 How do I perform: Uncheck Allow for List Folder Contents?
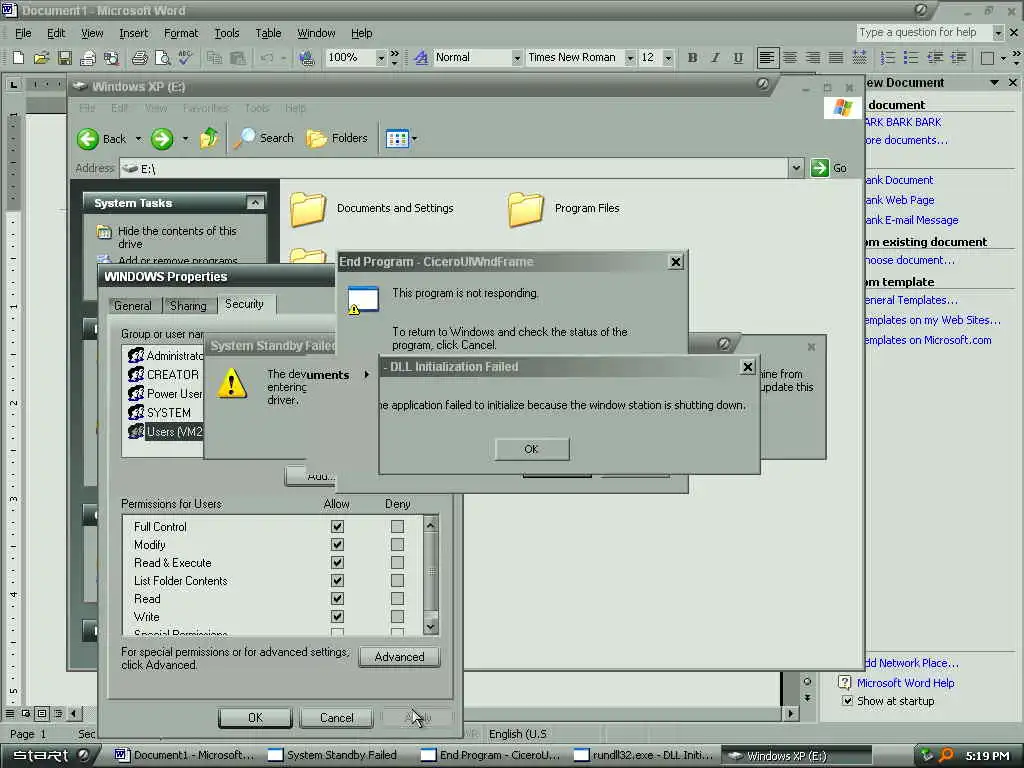click(x=337, y=581)
